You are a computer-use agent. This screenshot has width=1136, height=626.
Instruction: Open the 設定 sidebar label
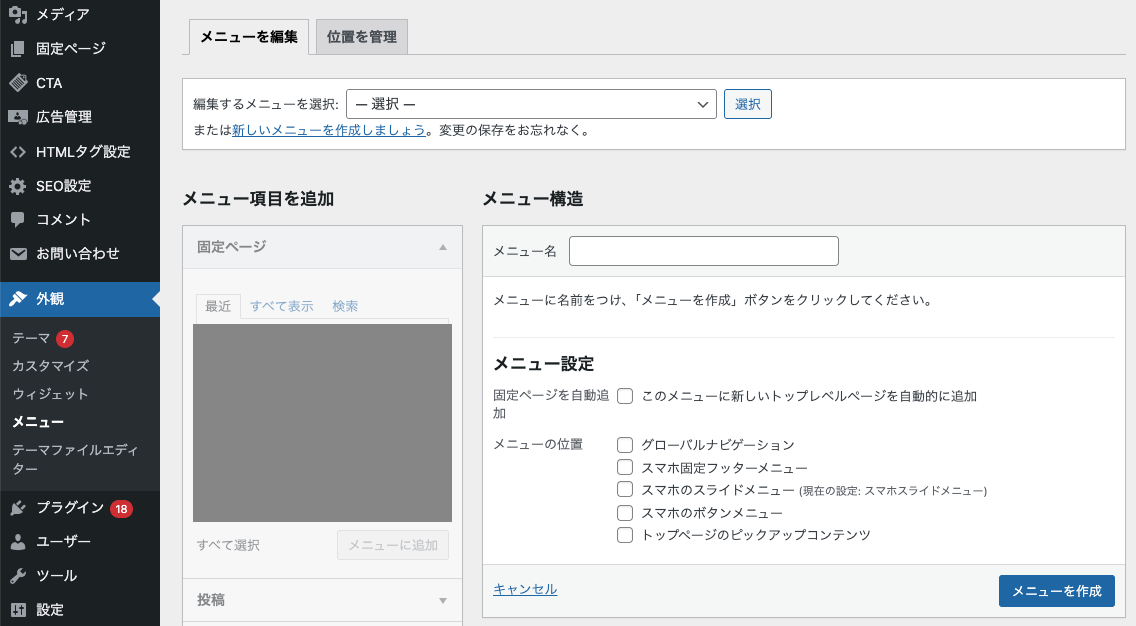tap(50, 609)
